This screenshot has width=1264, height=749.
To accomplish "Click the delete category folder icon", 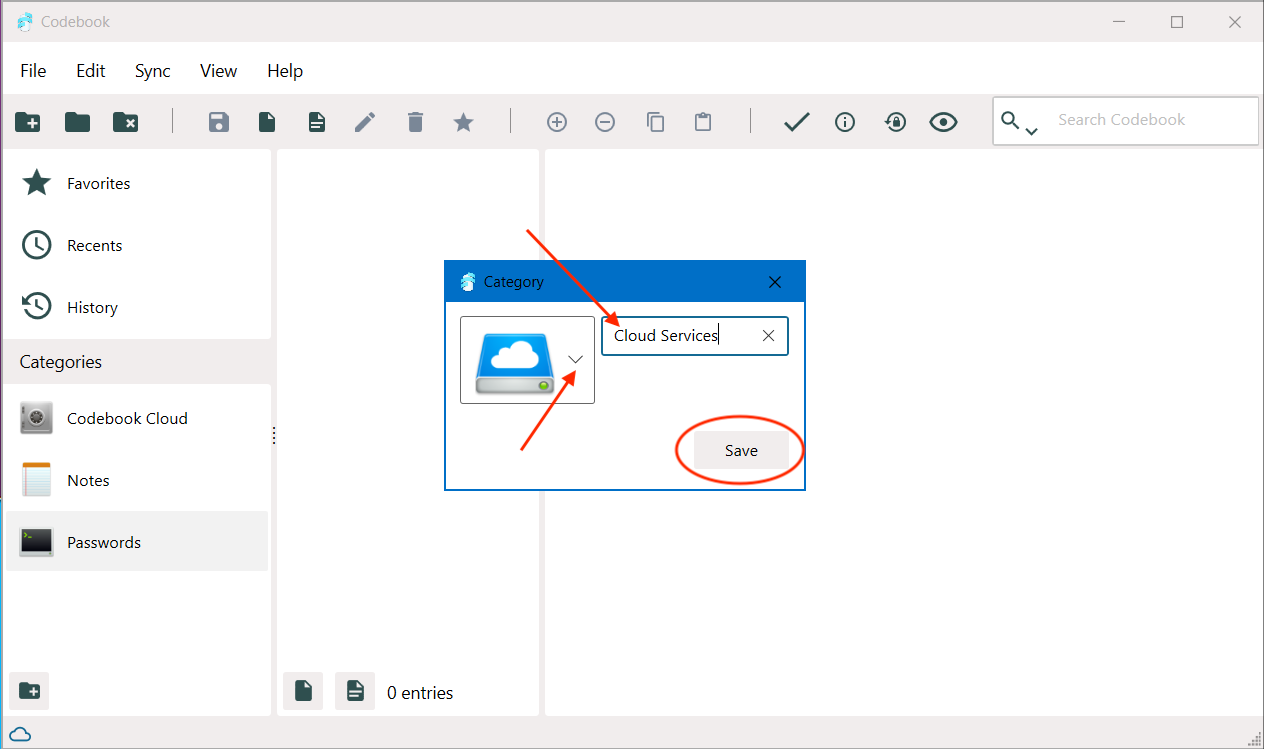I will point(126,122).
